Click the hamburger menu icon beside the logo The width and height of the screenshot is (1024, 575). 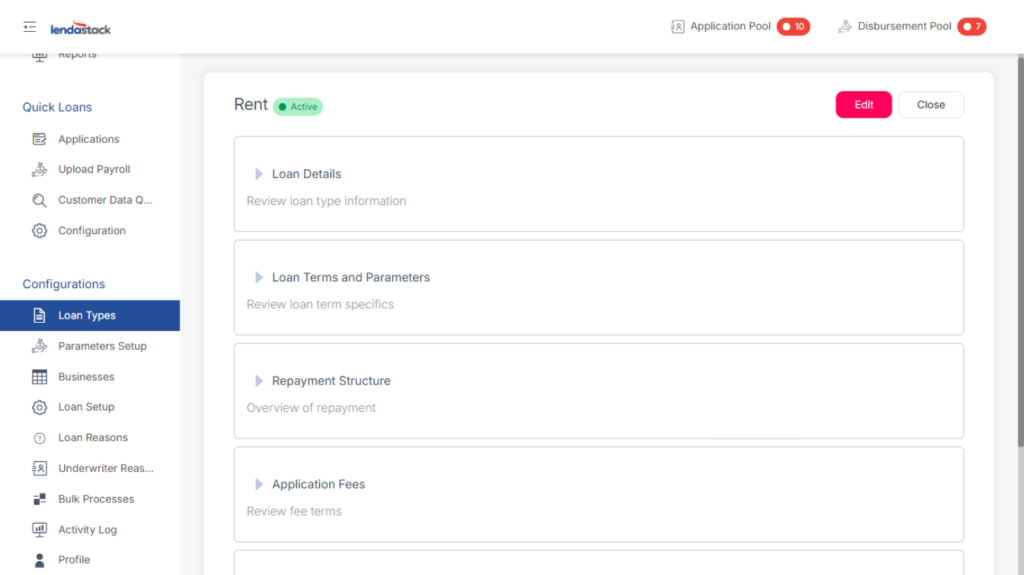pos(29,27)
